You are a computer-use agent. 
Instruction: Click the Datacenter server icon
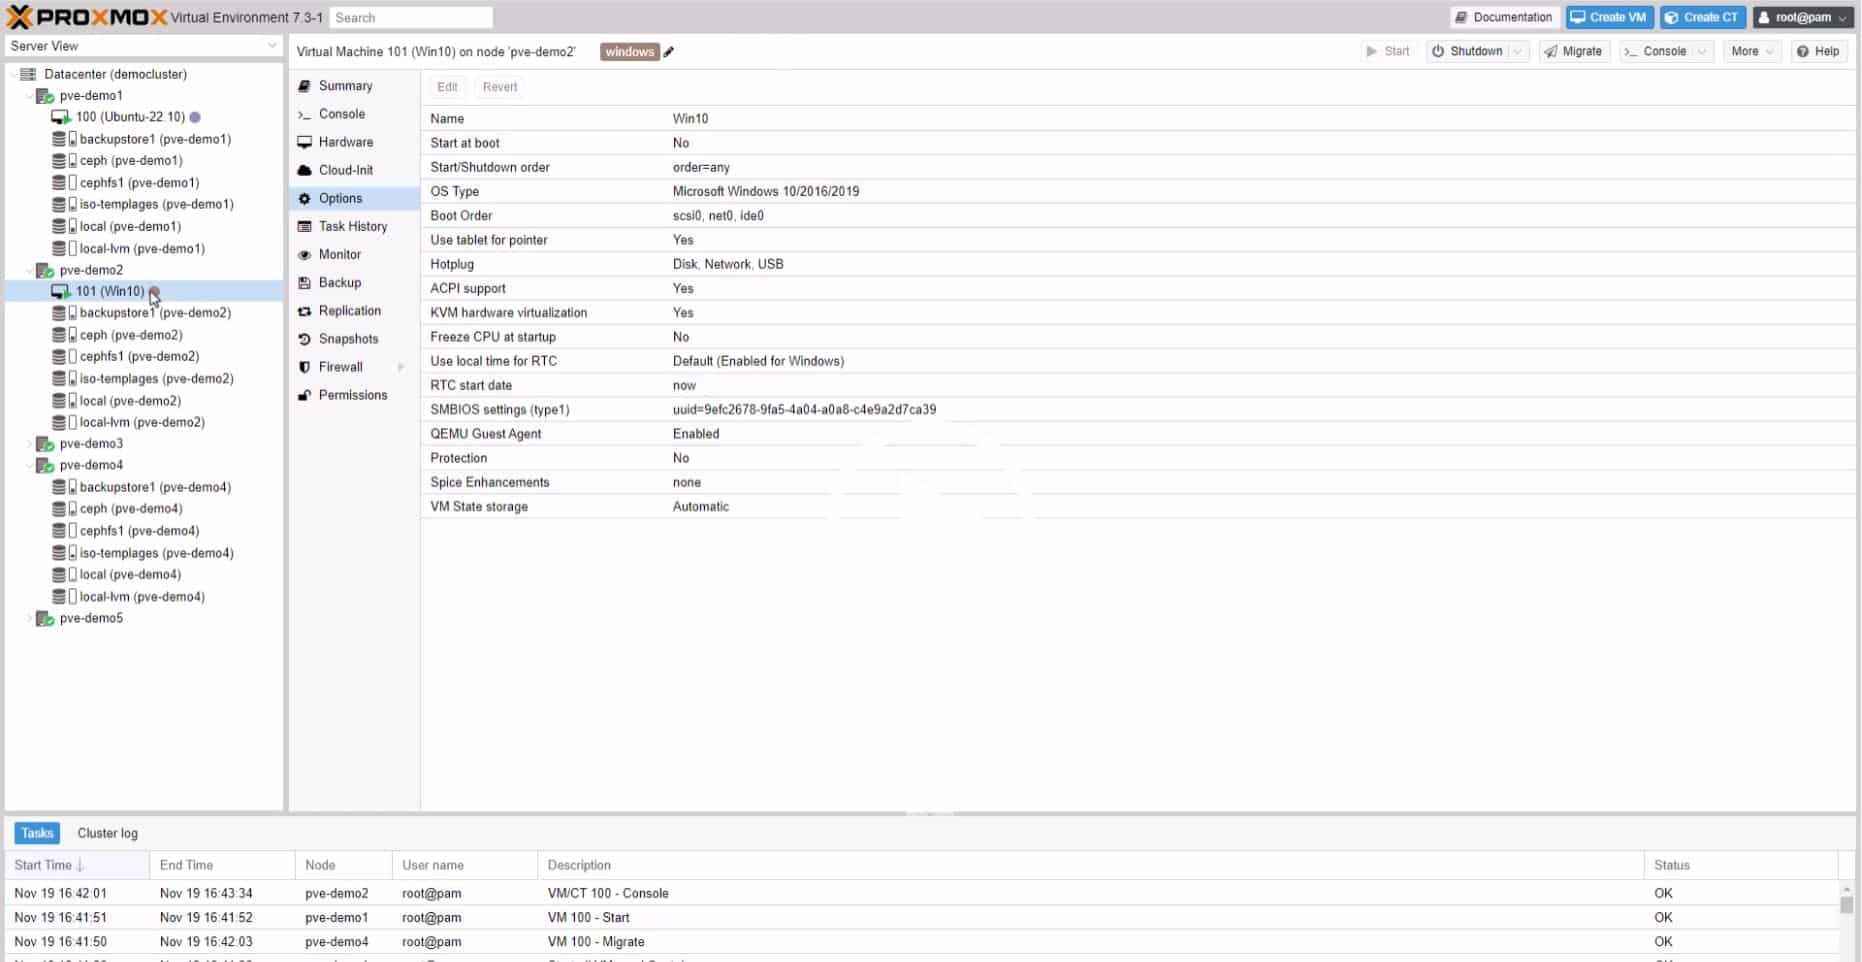28,74
